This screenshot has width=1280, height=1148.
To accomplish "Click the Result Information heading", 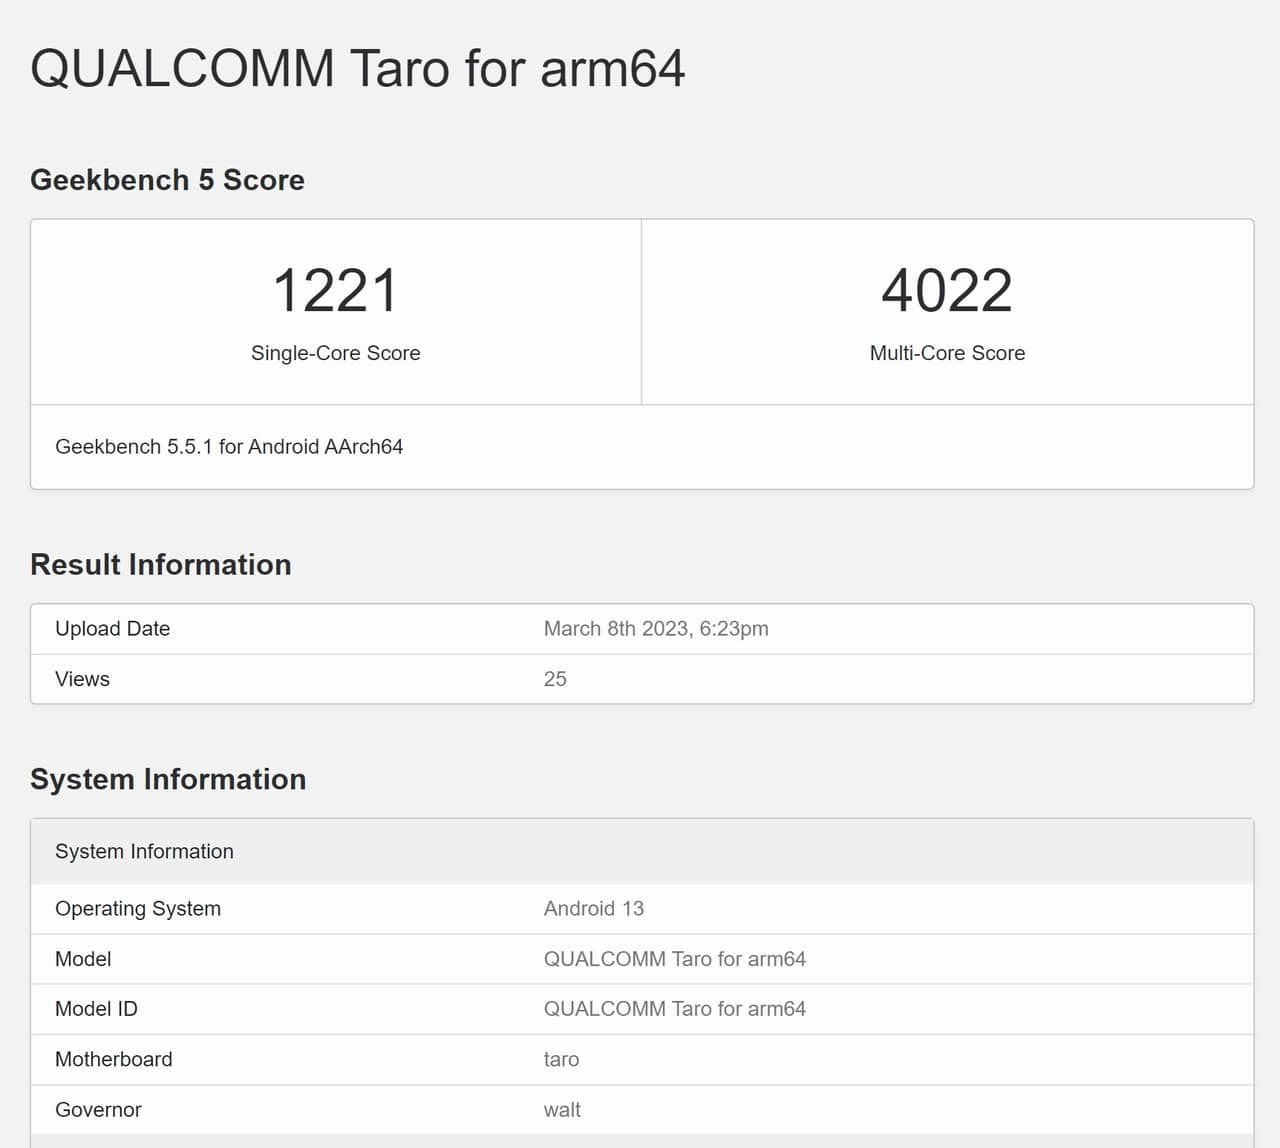I will pos(160,565).
